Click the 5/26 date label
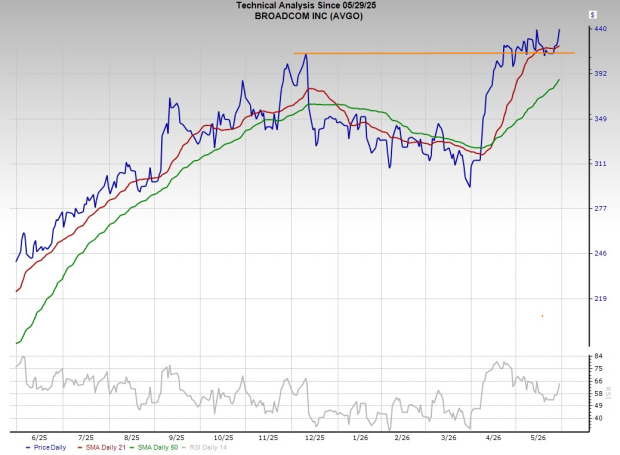The height and width of the screenshot is (455, 620). (538, 438)
